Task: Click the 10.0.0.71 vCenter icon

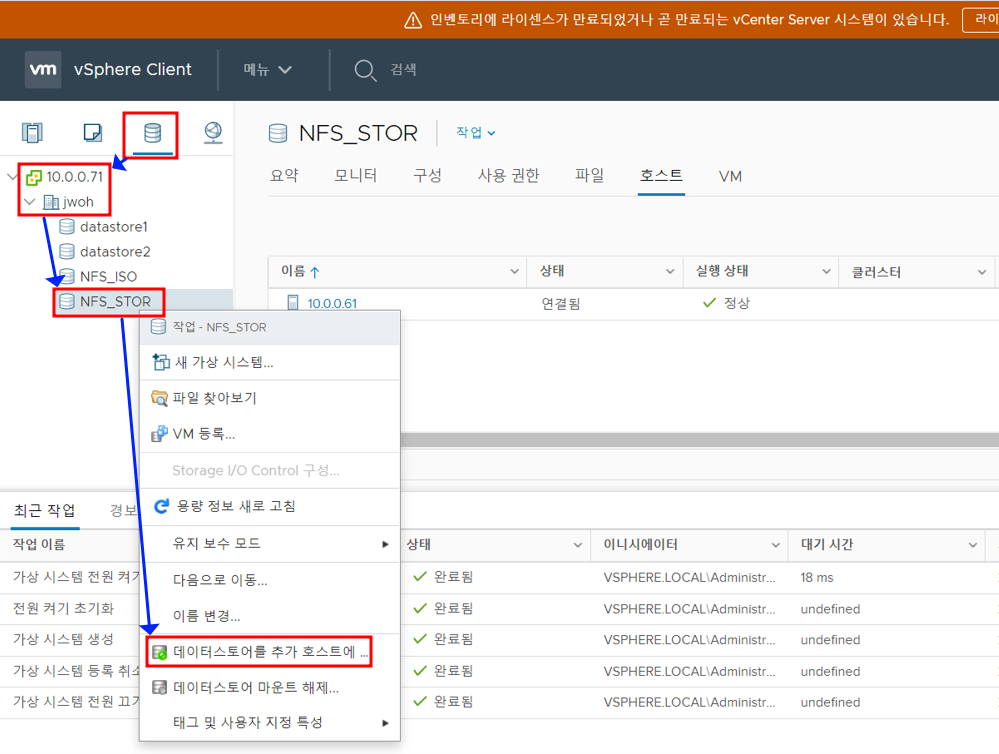Action: pos(34,177)
